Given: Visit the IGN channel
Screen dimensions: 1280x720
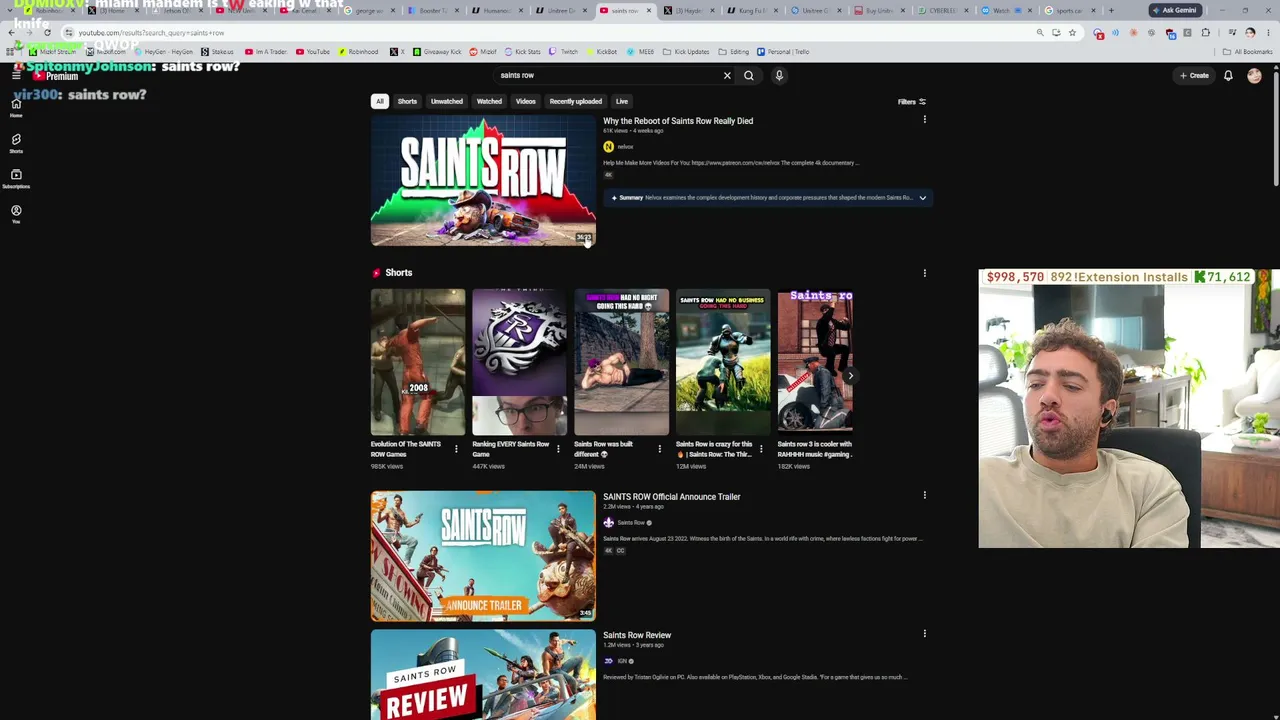Looking at the screenshot, I should click(x=621, y=661).
